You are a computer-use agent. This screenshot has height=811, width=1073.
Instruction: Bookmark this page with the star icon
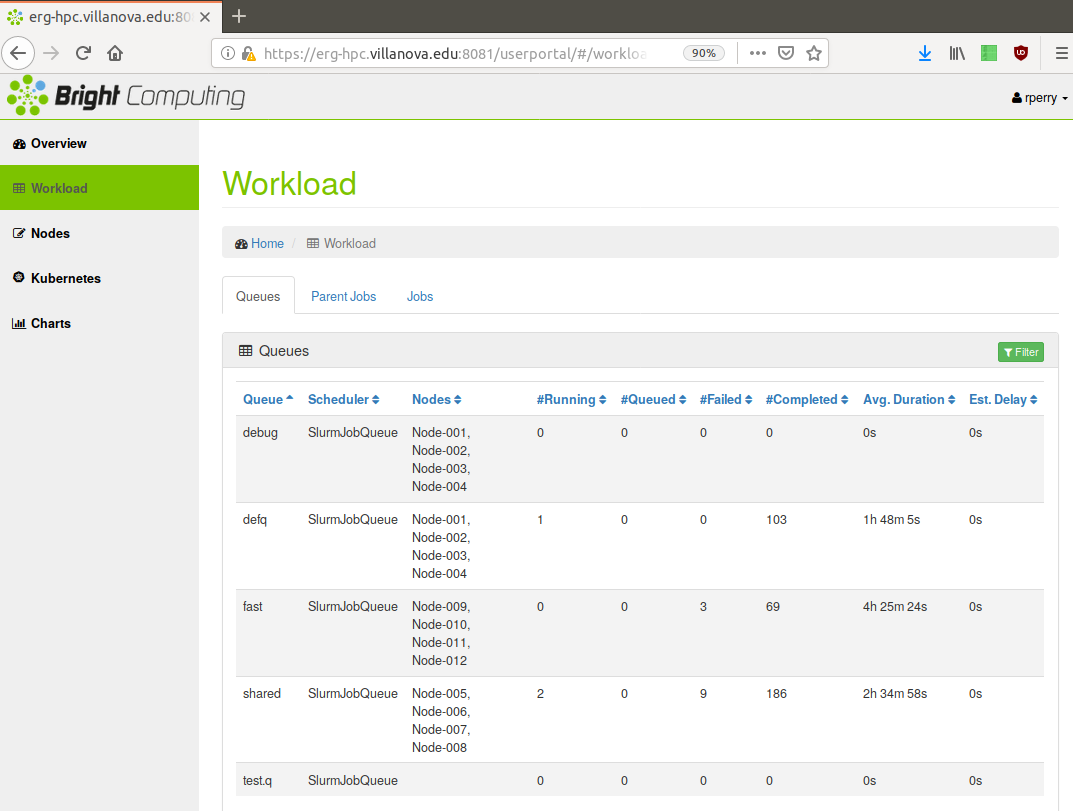(814, 53)
